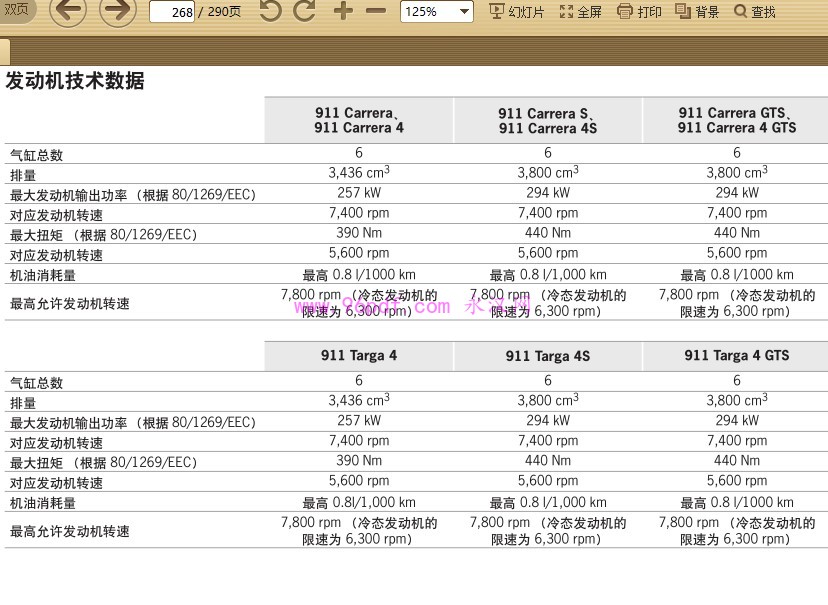
Task: Rotate page clockwise
Action: 305,11
